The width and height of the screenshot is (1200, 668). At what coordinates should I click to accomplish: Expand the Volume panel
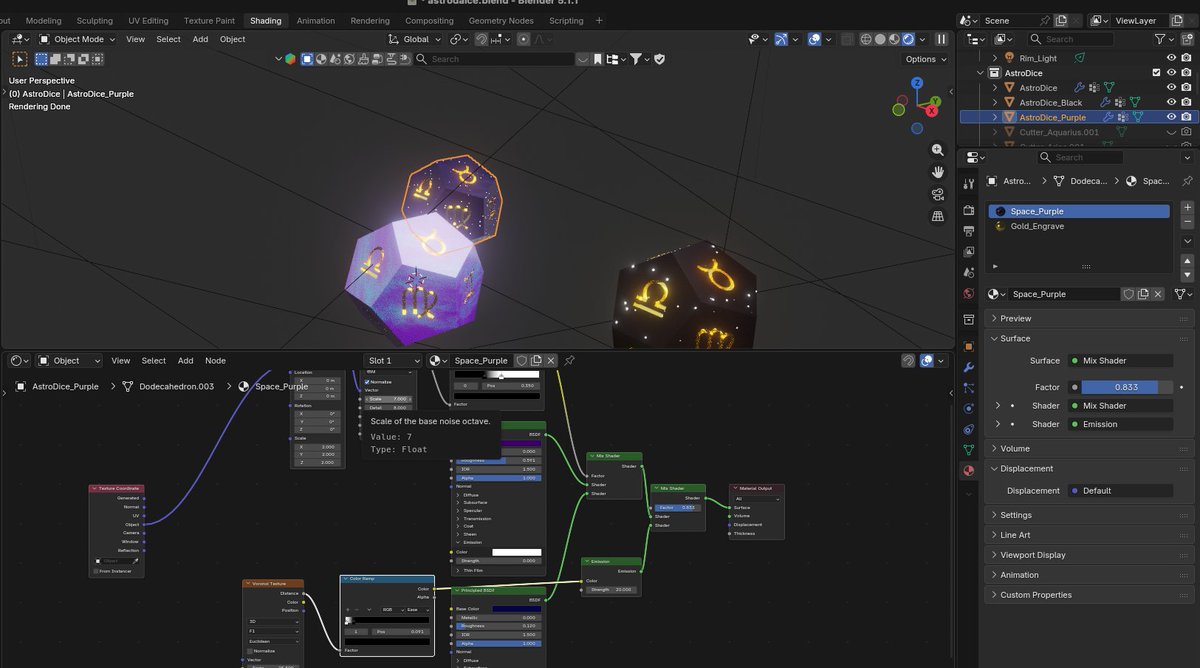pyautogui.click(x=1090, y=448)
